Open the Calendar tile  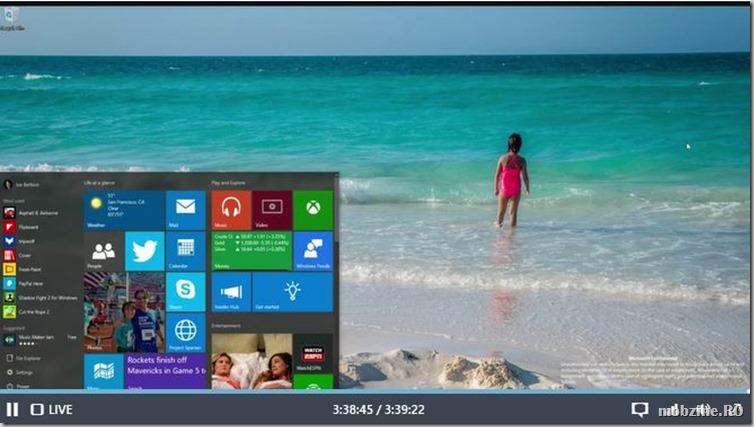[186, 251]
